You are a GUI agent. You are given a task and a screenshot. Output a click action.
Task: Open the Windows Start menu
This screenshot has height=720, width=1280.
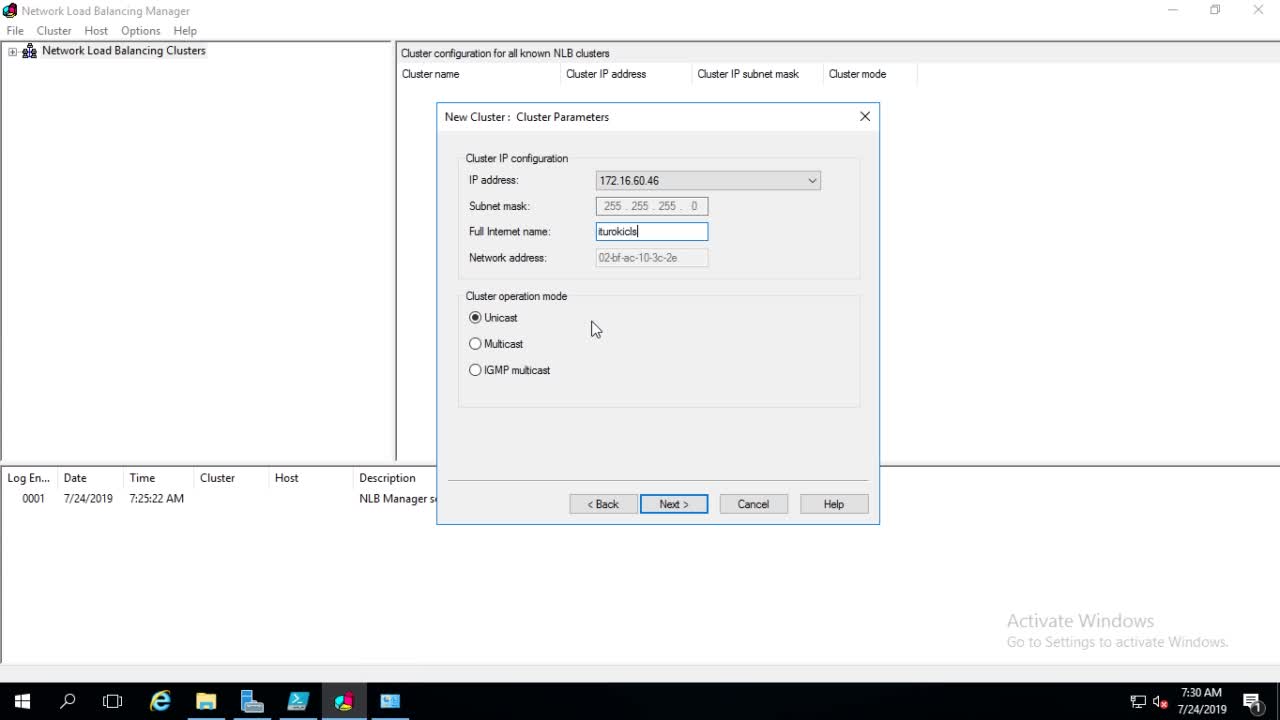click(22, 702)
